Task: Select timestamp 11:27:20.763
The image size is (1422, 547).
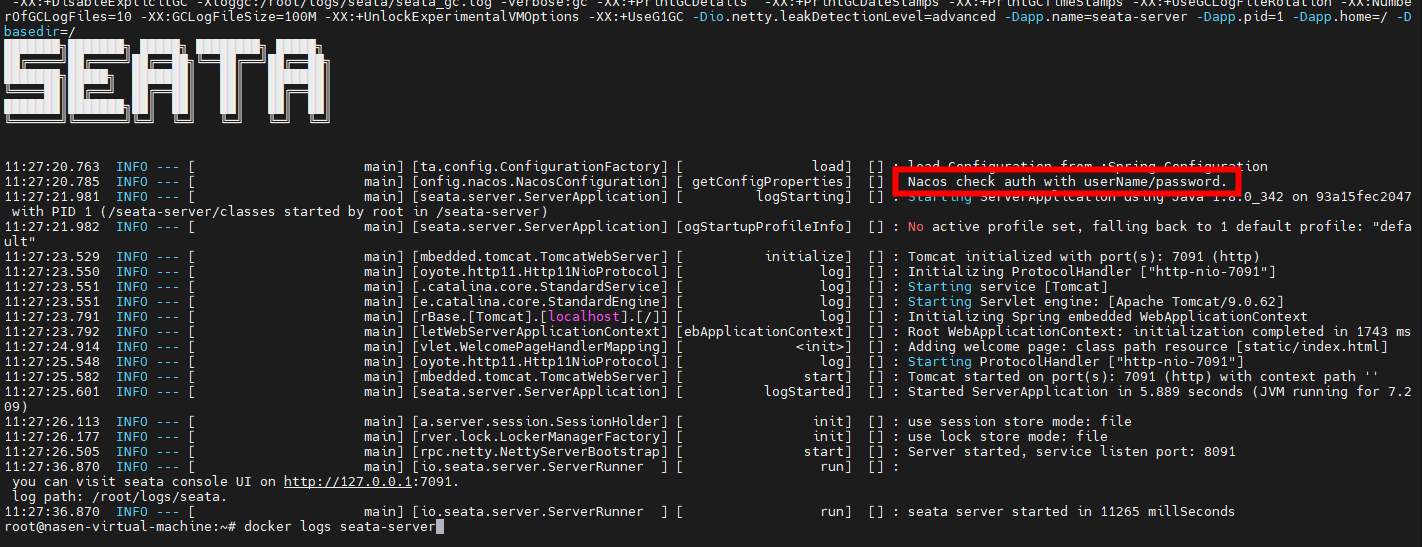Action: tap(52, 167)
